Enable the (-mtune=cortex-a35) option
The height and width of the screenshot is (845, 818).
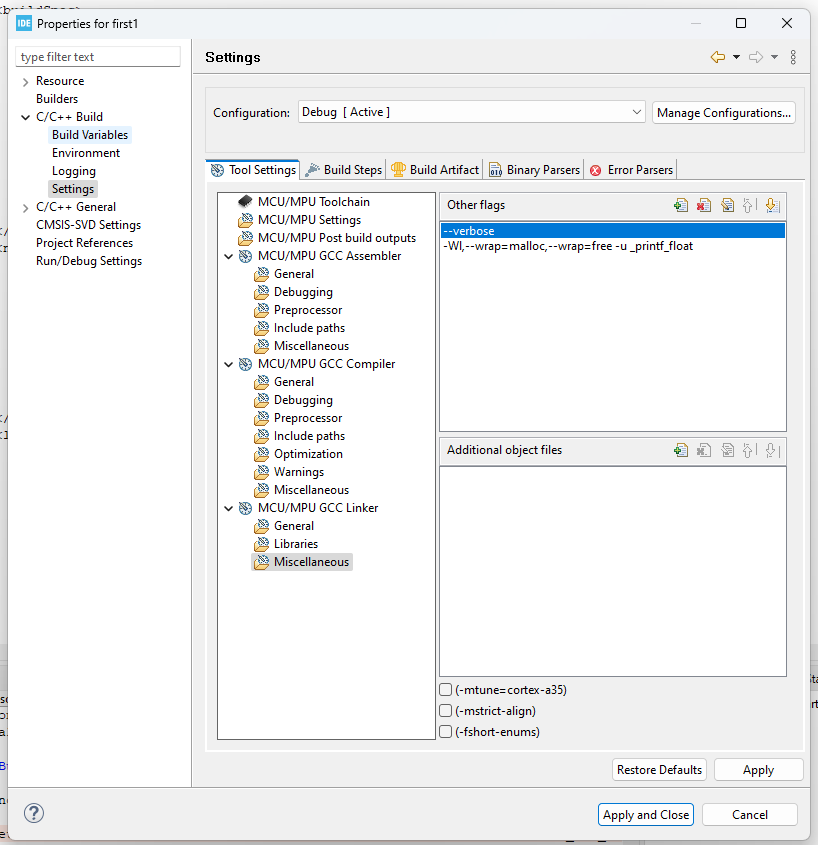pyautogui.click(x=445, y=689)
